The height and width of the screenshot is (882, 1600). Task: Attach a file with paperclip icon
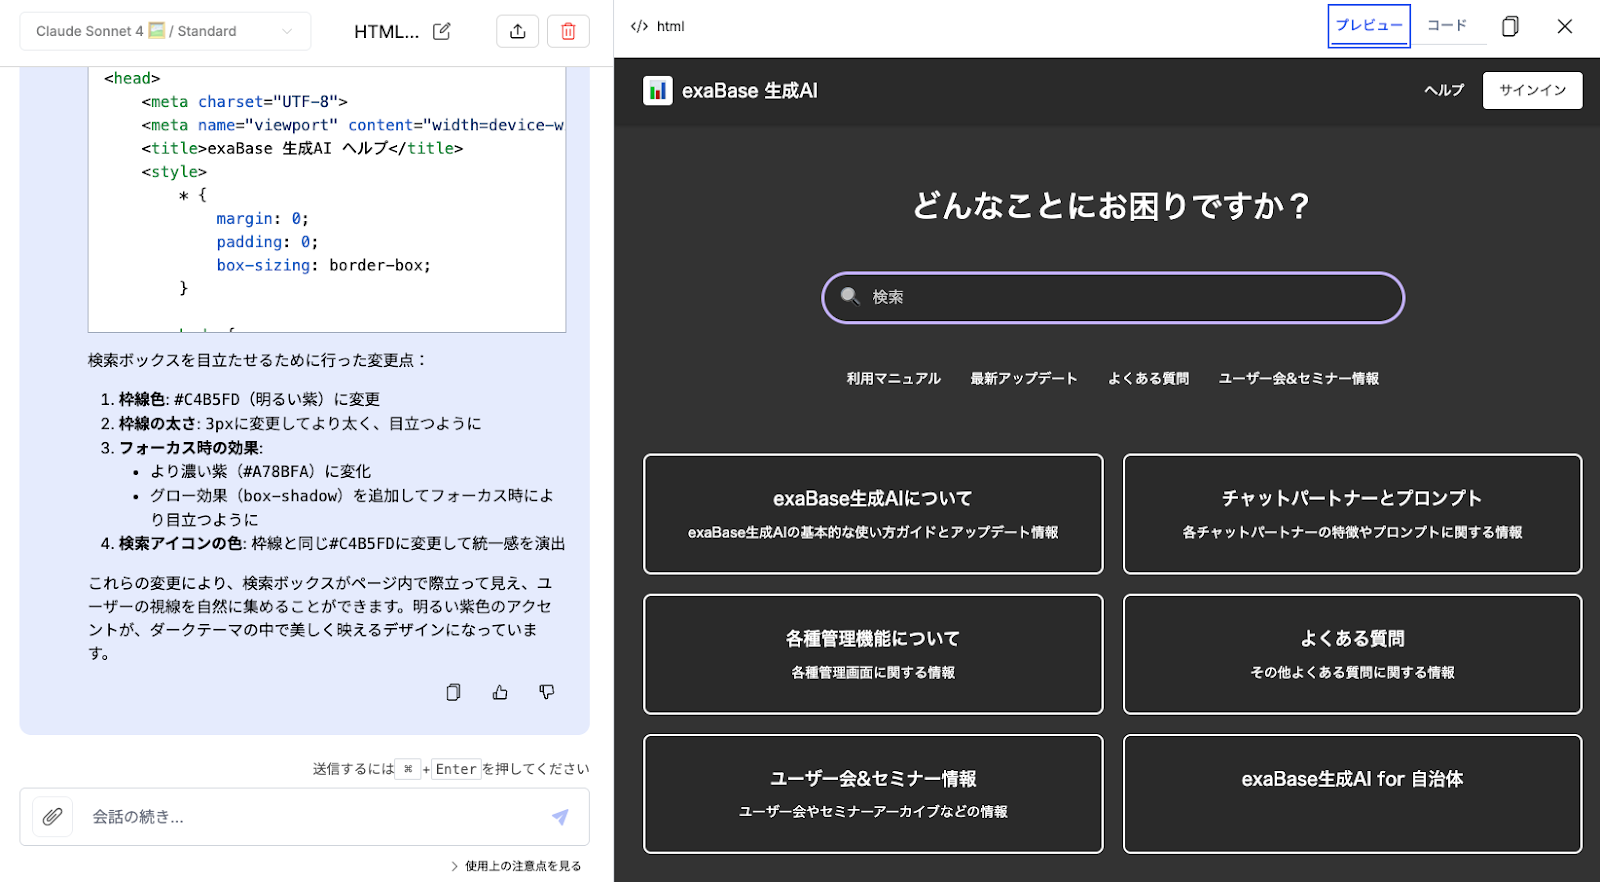pos(52,817)
